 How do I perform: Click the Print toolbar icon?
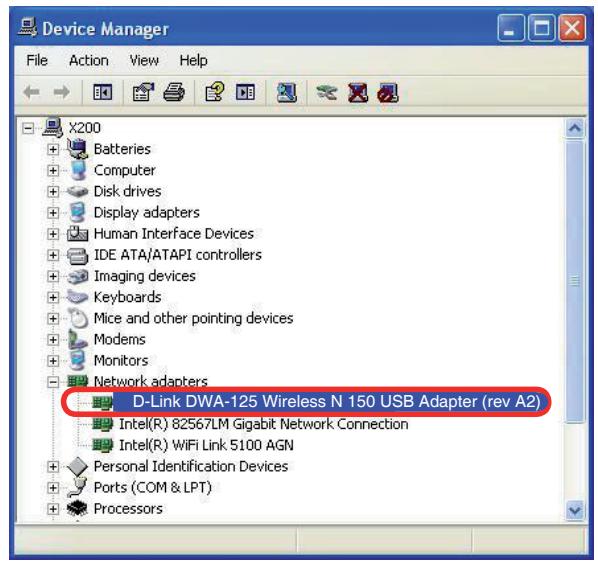click(174, 92)
